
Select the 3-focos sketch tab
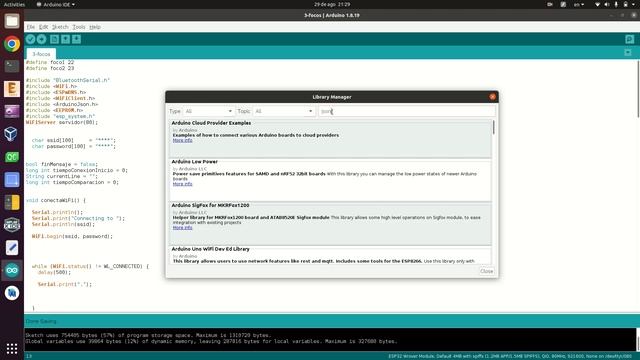click(41, 54)
